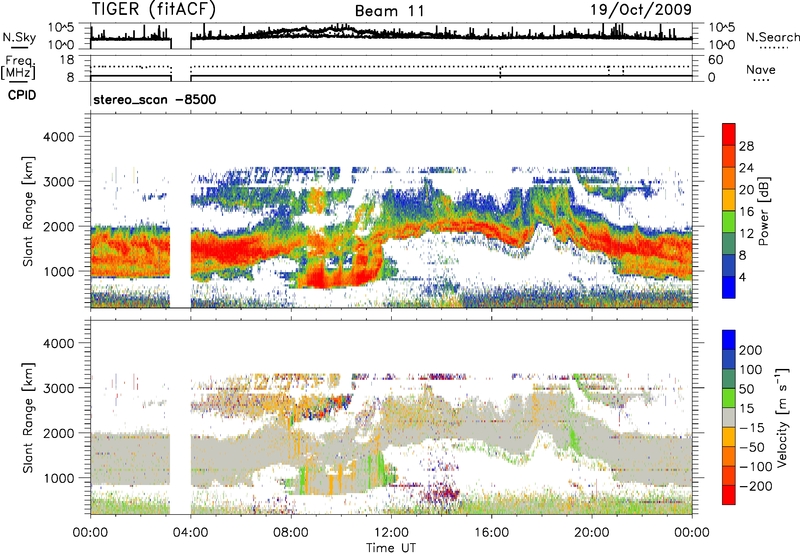
Task: Click the '04:00' time axis label
Action: (x=190, y=533)
